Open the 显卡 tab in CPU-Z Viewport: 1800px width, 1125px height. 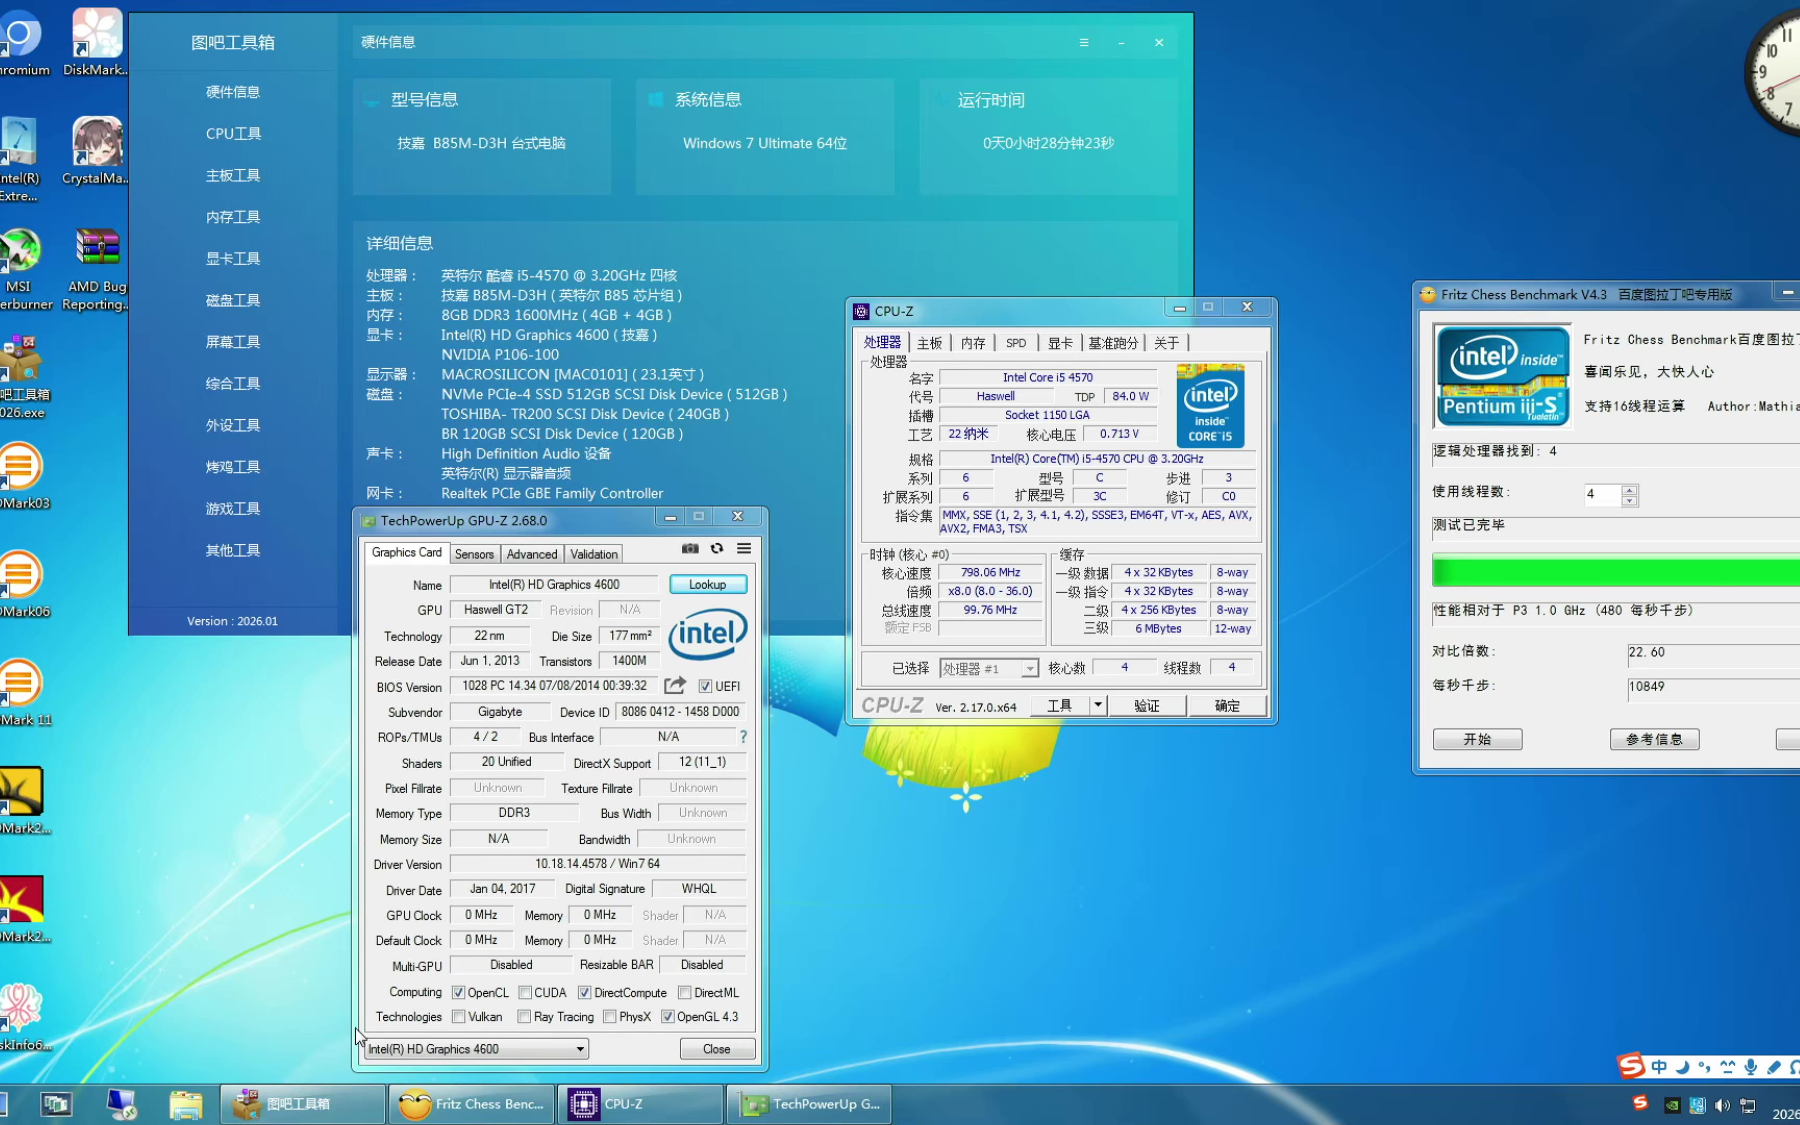tap(1060, 343)
